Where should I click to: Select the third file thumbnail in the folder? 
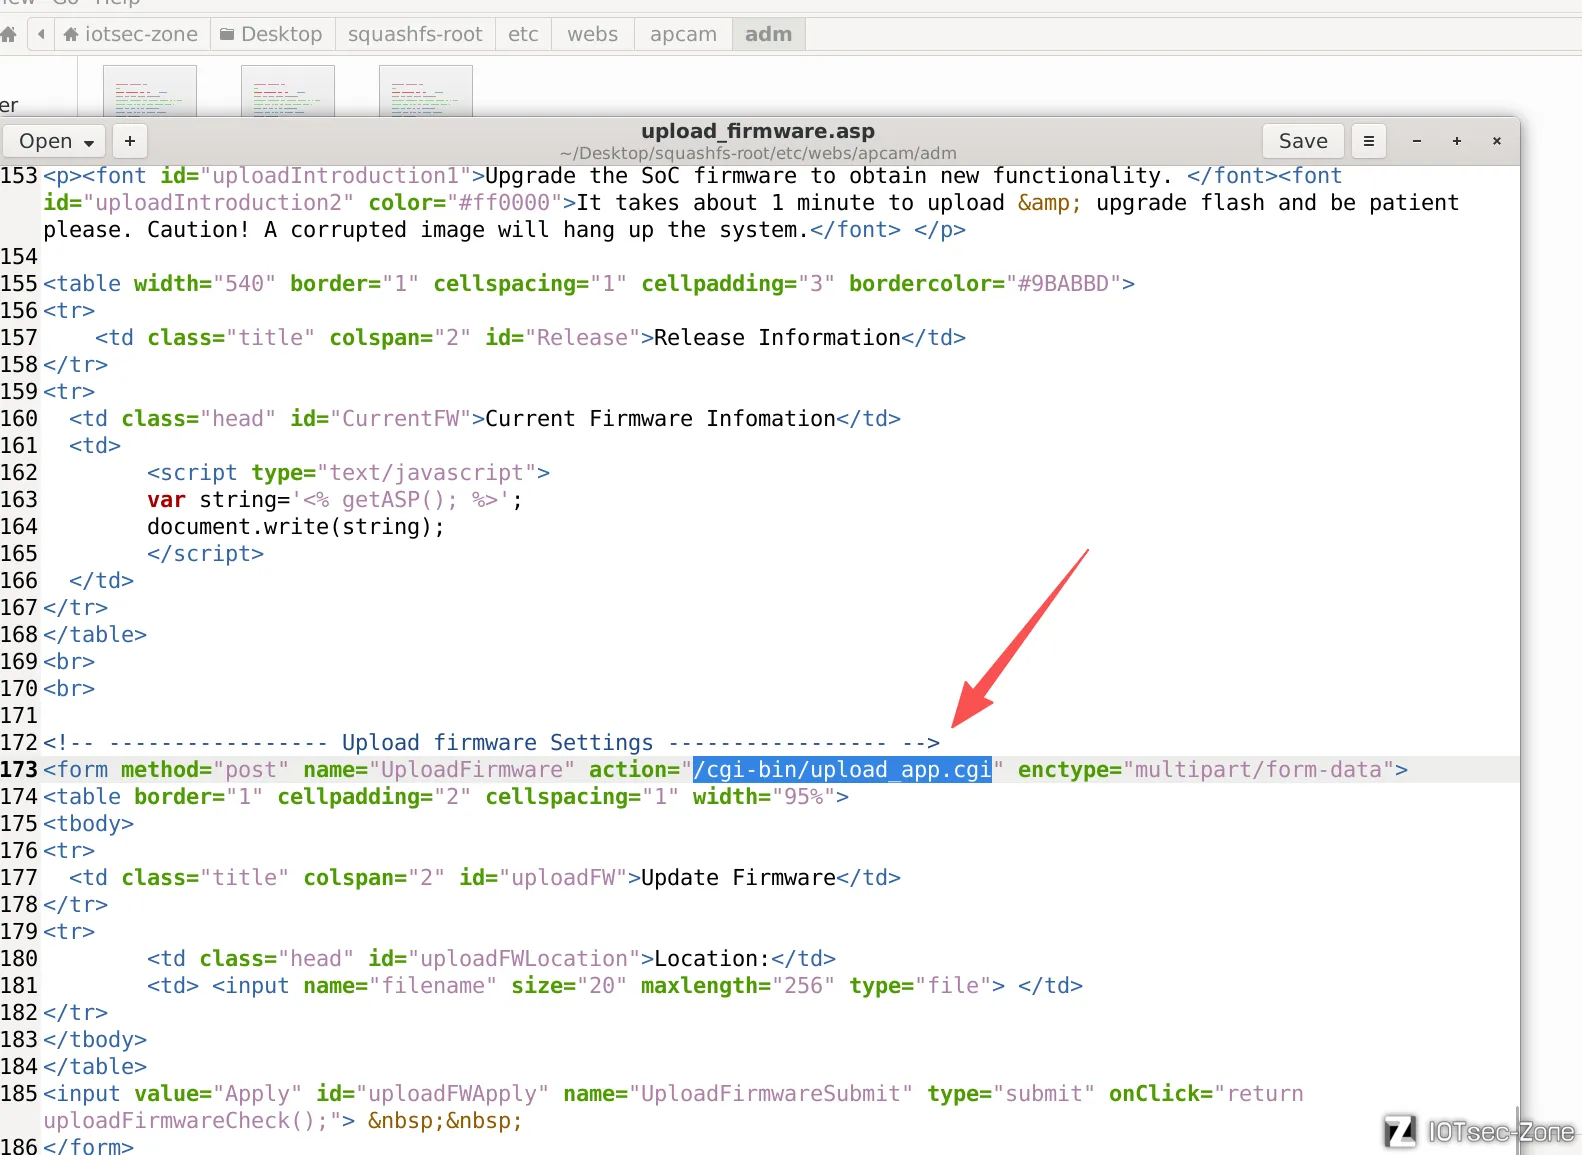coord(426,92)
